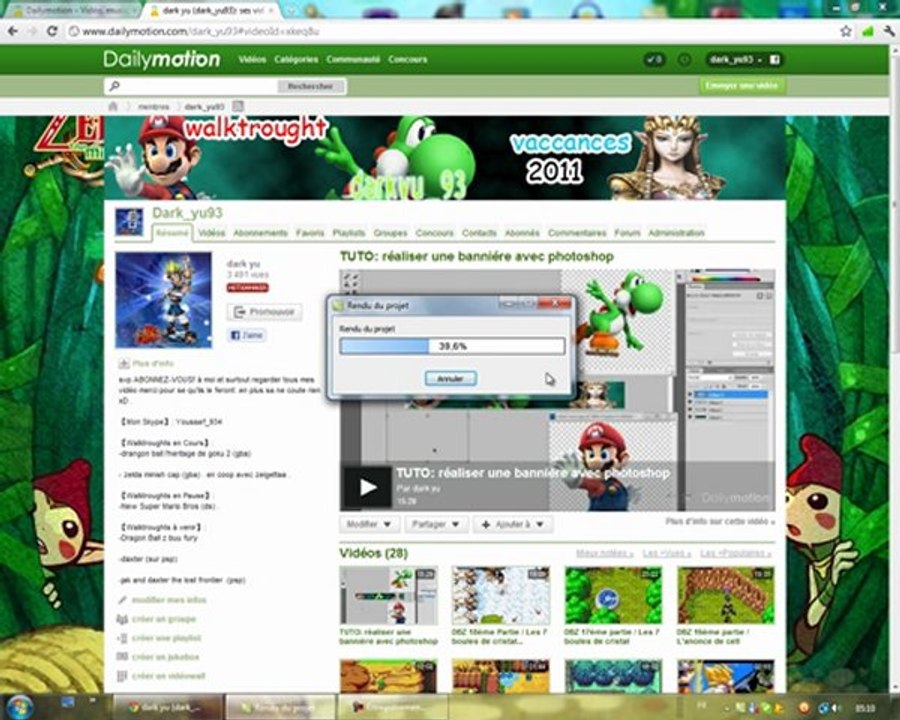Open the Vidéos profile tab
The width and height of the screenshot is (900, 720).
coord(211,233)
